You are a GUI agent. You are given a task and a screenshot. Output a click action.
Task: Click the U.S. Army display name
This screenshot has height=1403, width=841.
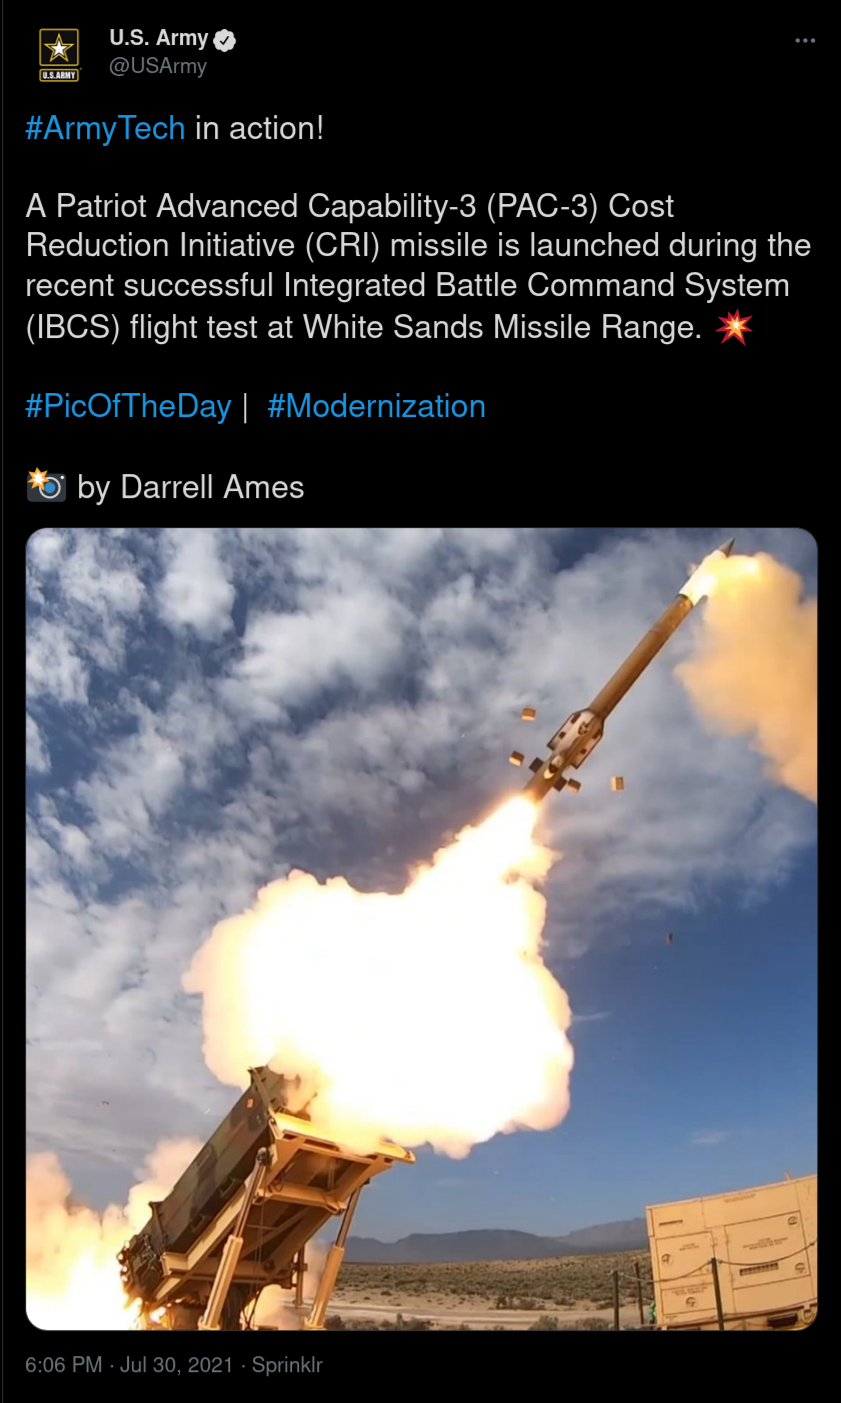click(158, 39)
